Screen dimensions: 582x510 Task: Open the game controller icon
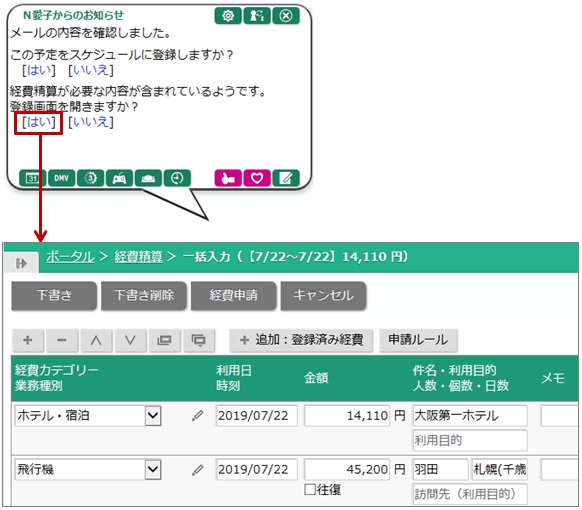[x=119, y=178]
